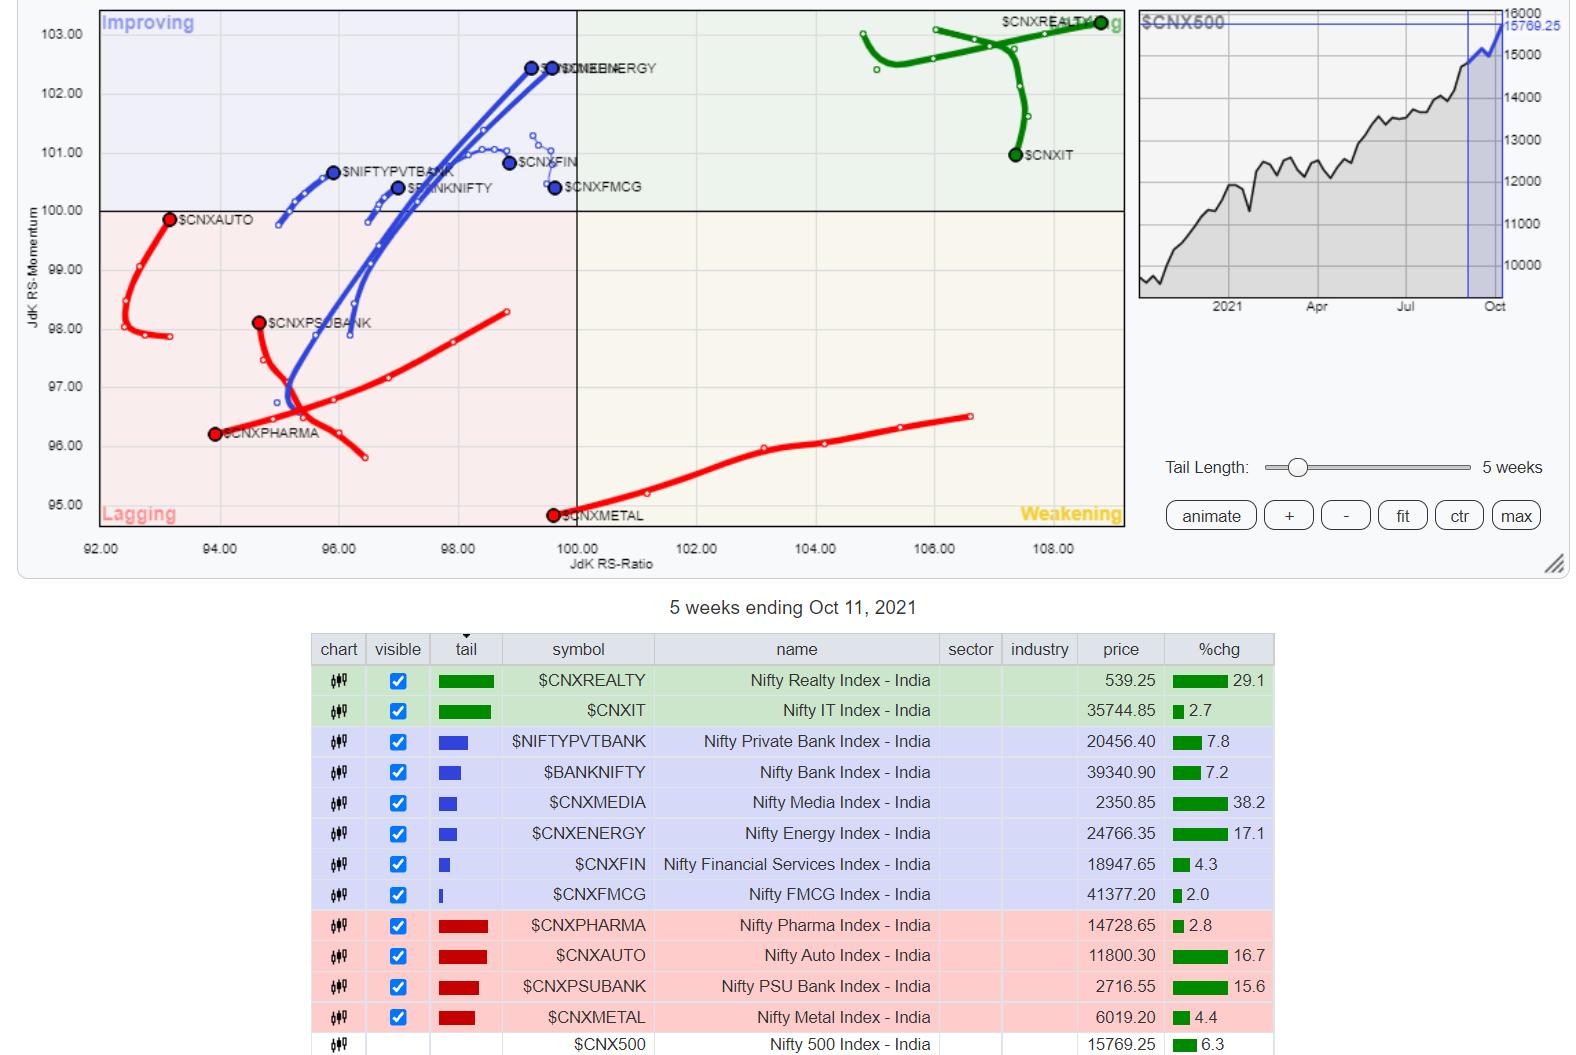1576x1055 pixels.
Task: Sort table by symbol column header
Action: (578, 649)
